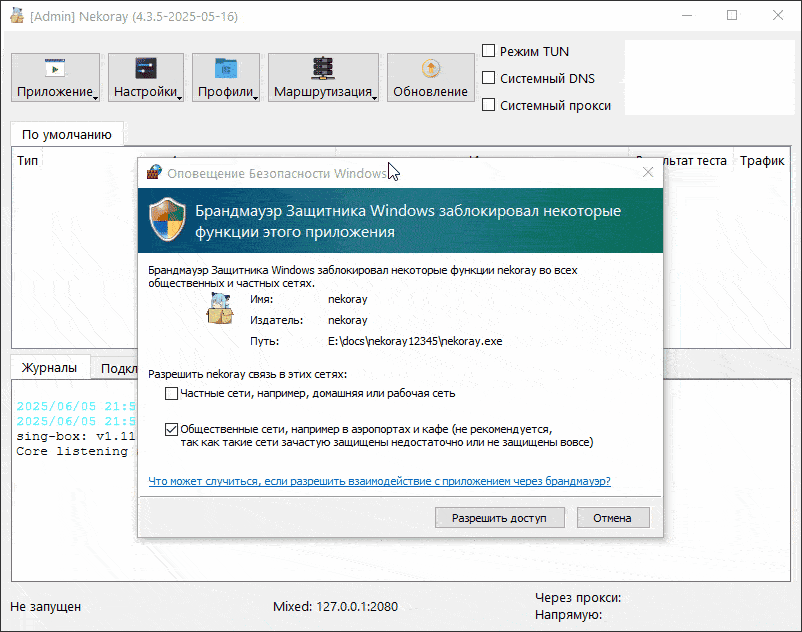
Task: Switch to the Журналы tab
Action: point(49,368)
